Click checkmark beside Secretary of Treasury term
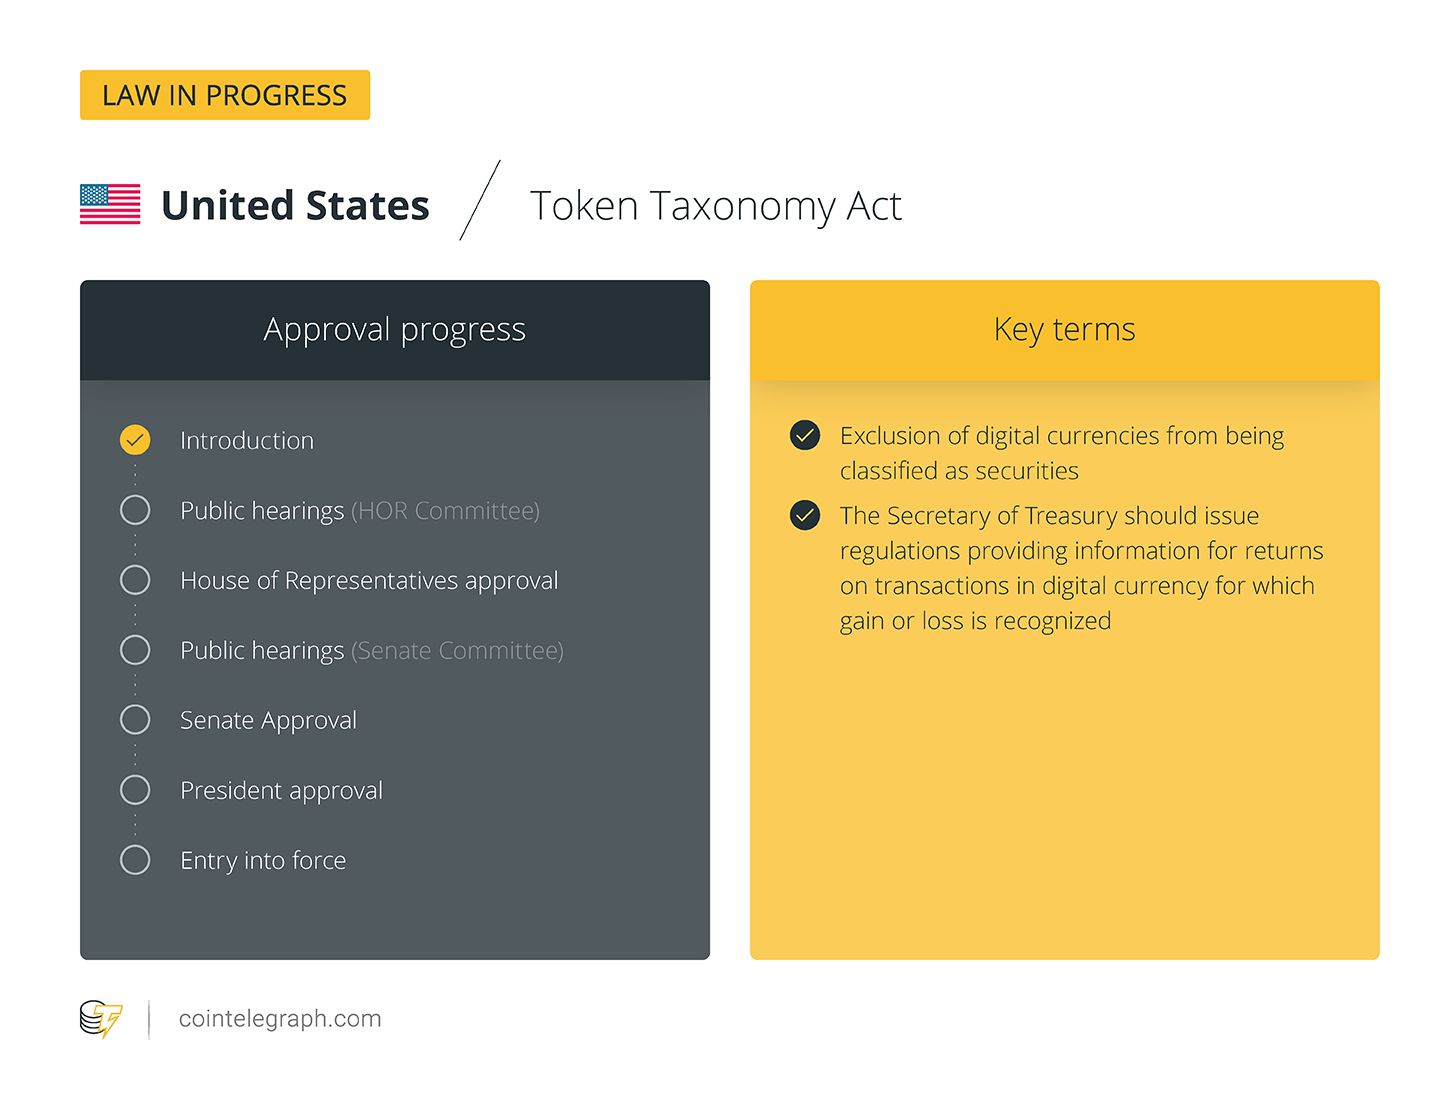 tap(805, 515)
